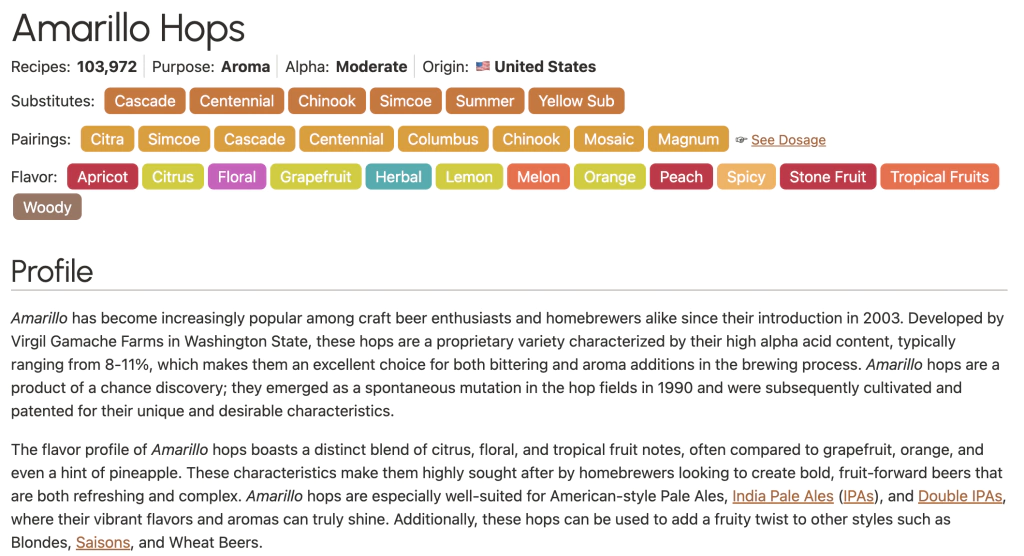Click the pink Floral flavor tag
Viewport: 1024px width, 556px height.
pos(237,177)
